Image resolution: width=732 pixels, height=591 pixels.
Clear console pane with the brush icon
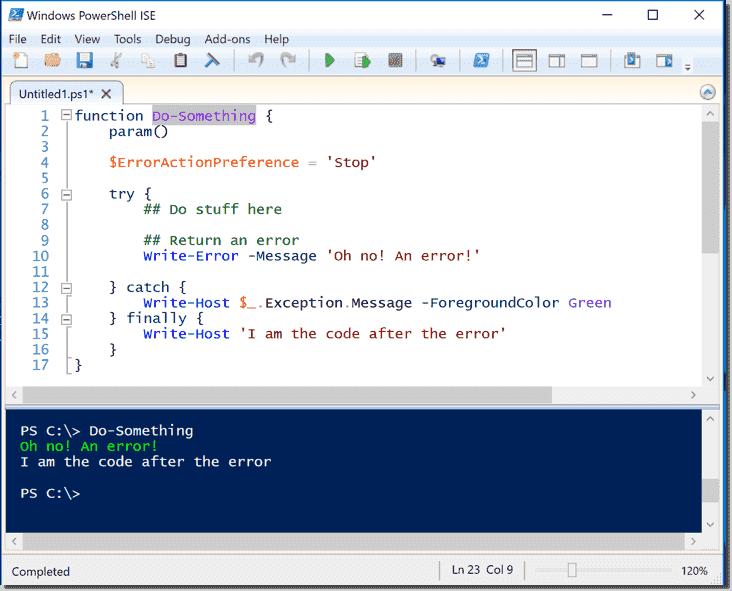pos(212,60)
